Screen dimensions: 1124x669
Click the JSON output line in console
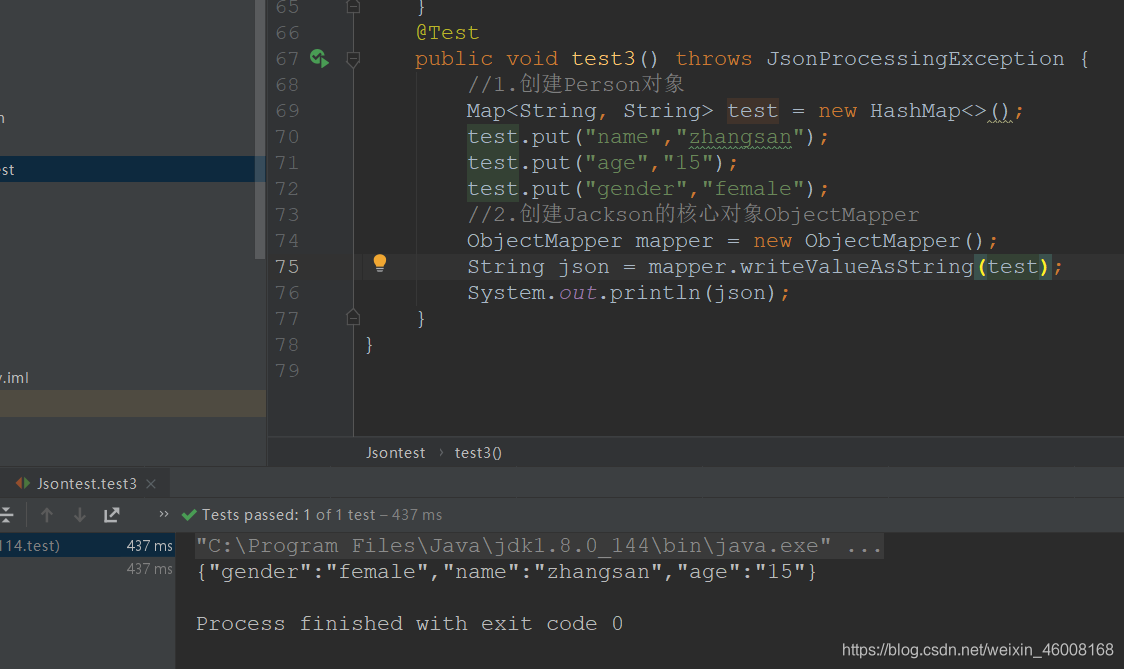506,571
